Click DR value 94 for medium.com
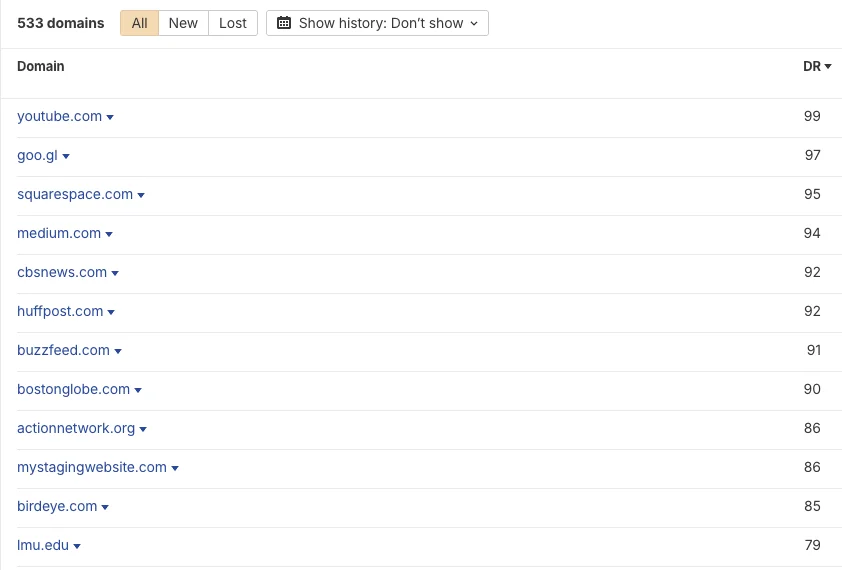Image resolution: width=842 pixels, height=570 pixels. tap(812, 233)
